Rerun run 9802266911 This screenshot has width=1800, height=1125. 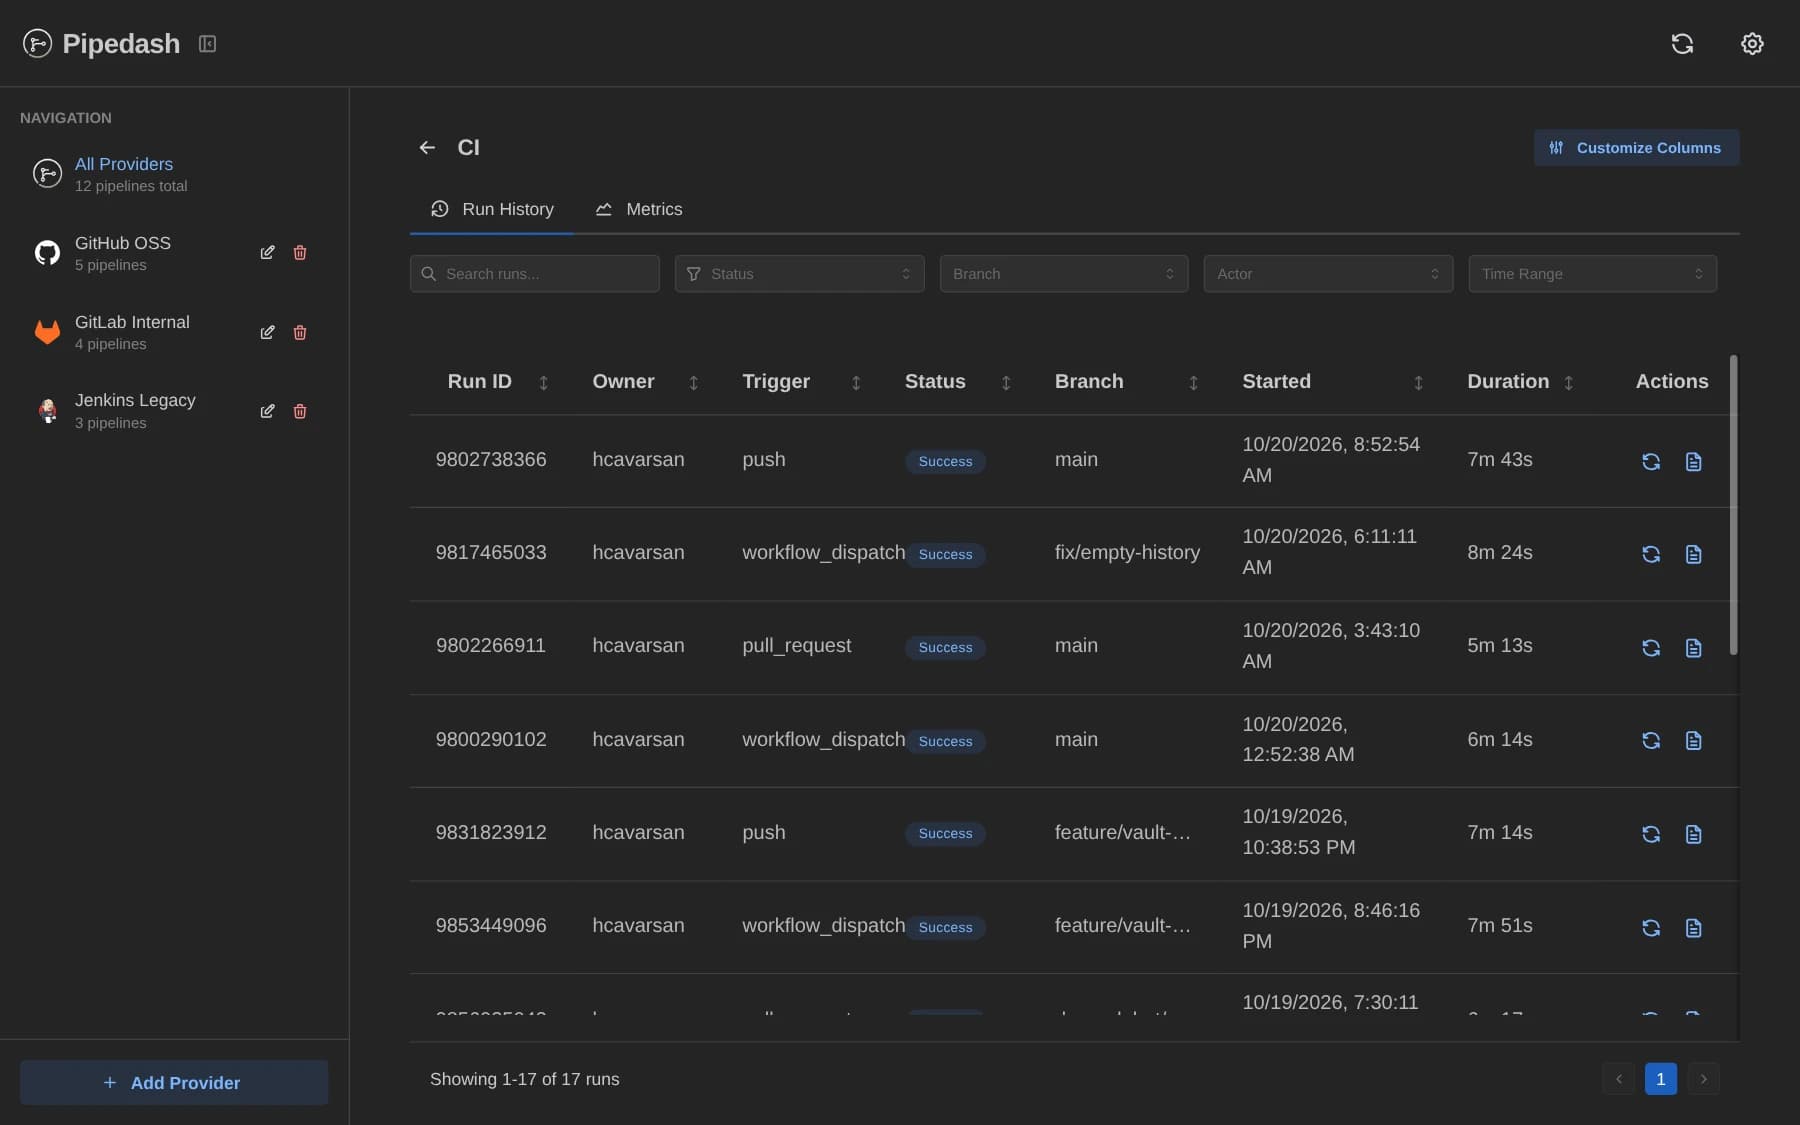[x=1651, y=648]
